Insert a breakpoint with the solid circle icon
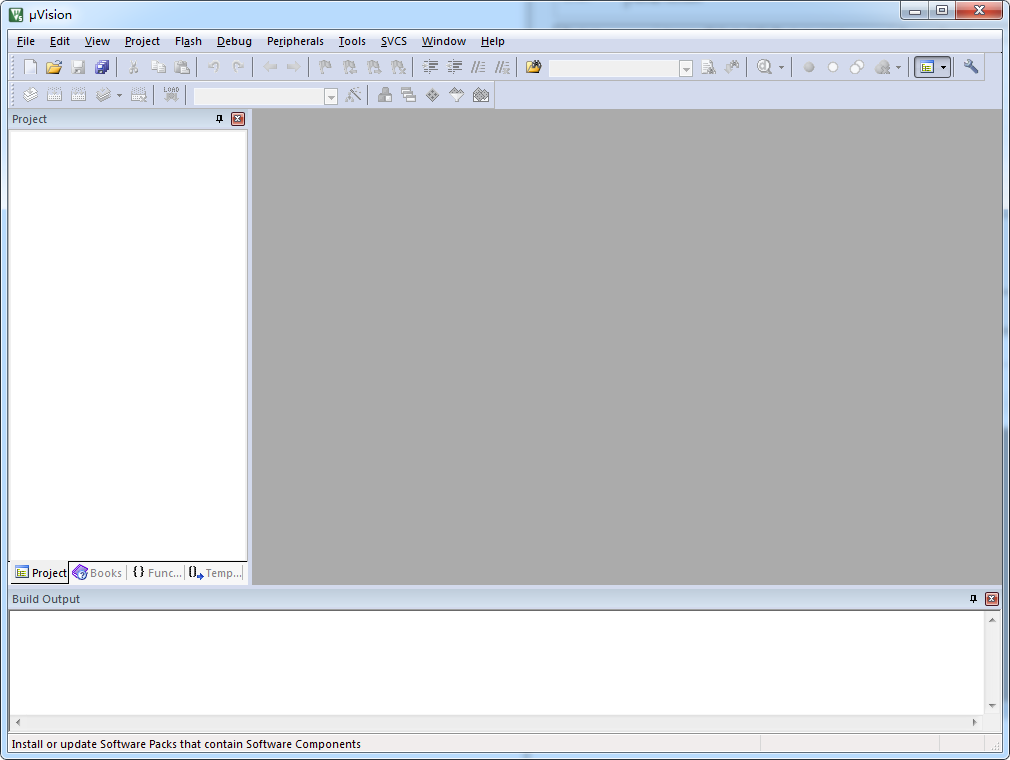1010x760 pixels. [x=809, y=67]
